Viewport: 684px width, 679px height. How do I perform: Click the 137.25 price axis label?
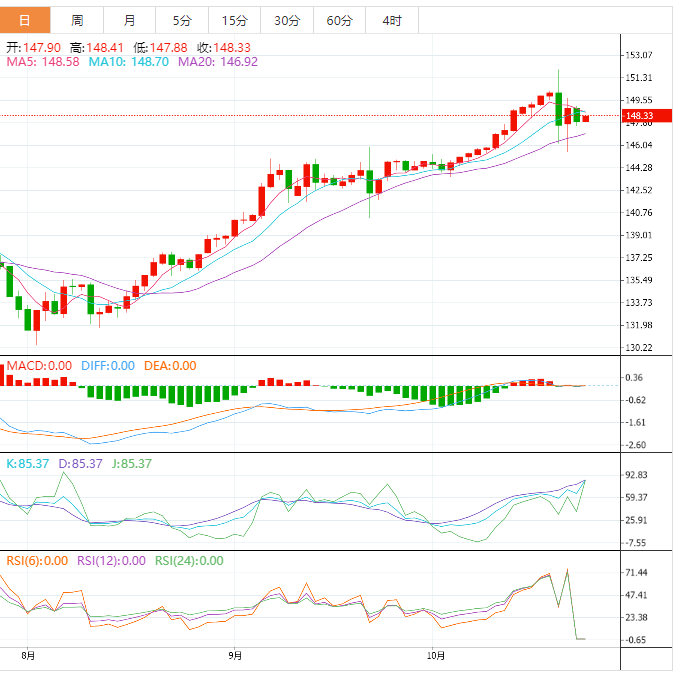click(639, 258)
